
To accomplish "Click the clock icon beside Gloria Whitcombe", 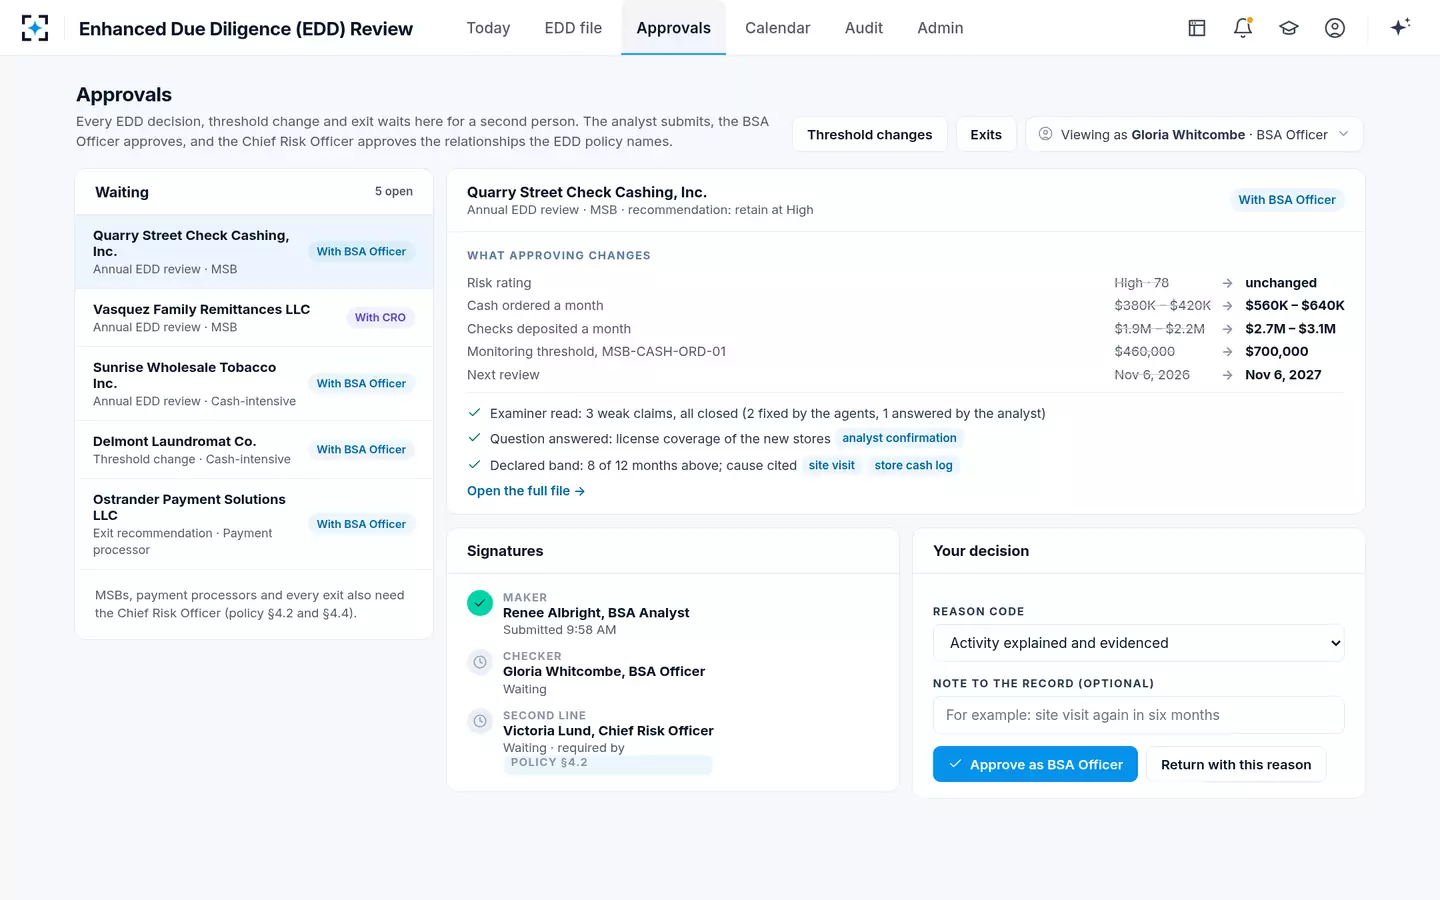I will click(x=480, y=662).
